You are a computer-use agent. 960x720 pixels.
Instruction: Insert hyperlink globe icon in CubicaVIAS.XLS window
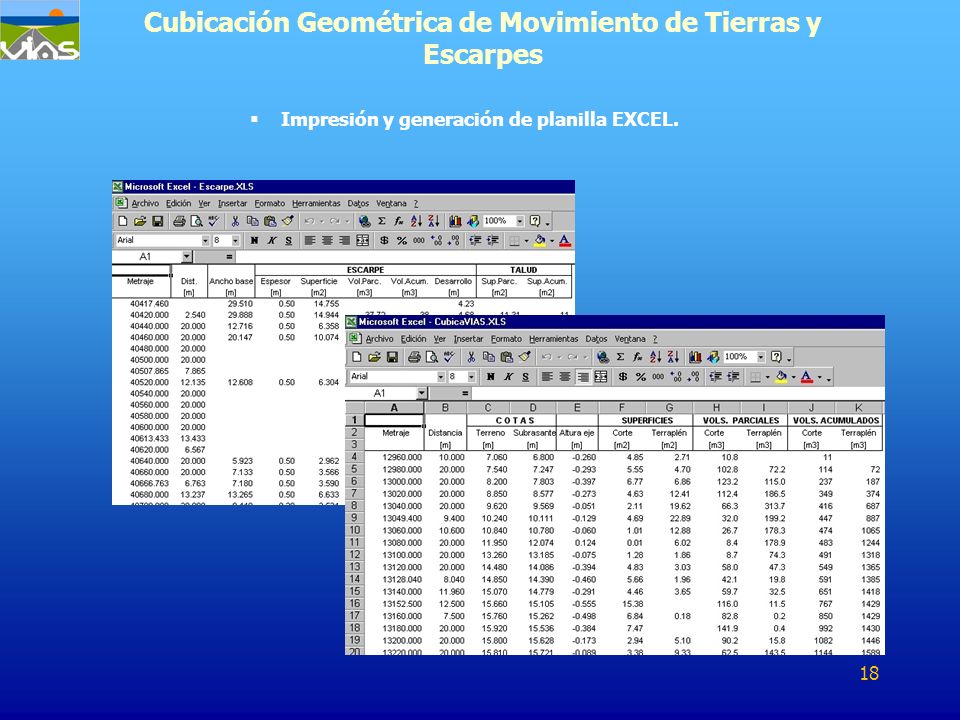(602, 357)
